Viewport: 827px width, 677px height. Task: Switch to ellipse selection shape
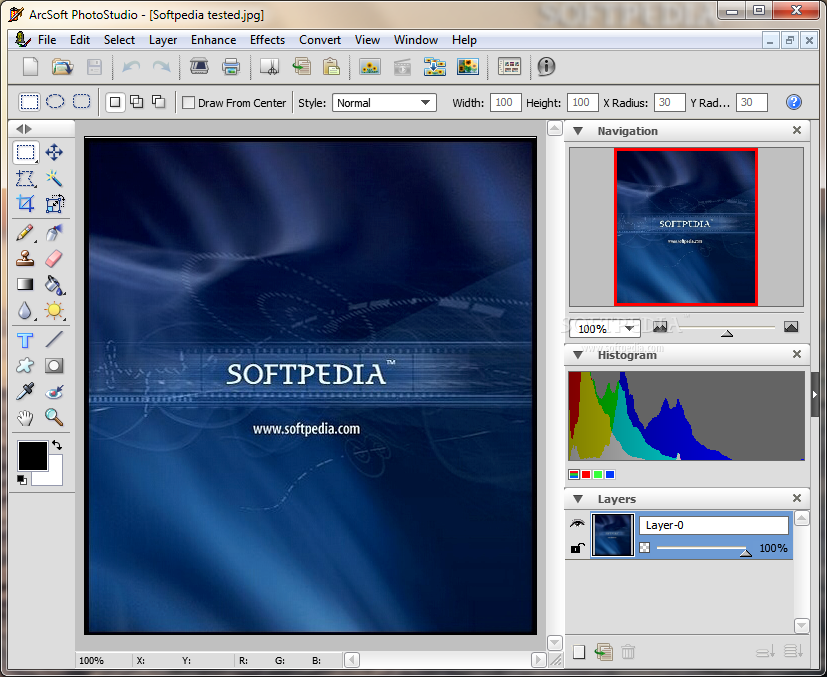[x=55, y=102]
